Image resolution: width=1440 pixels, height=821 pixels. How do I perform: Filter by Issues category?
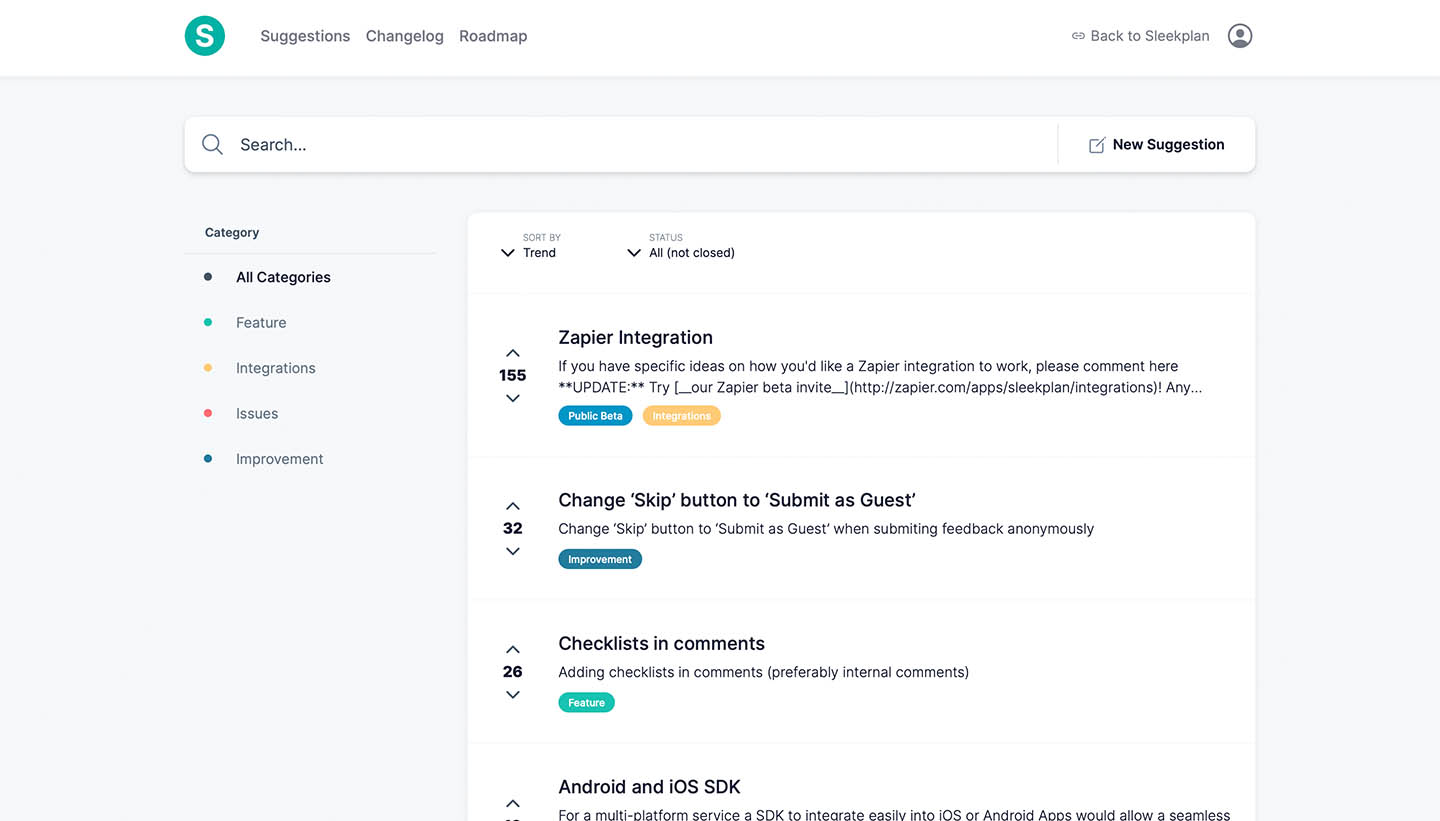click(257, 414)
